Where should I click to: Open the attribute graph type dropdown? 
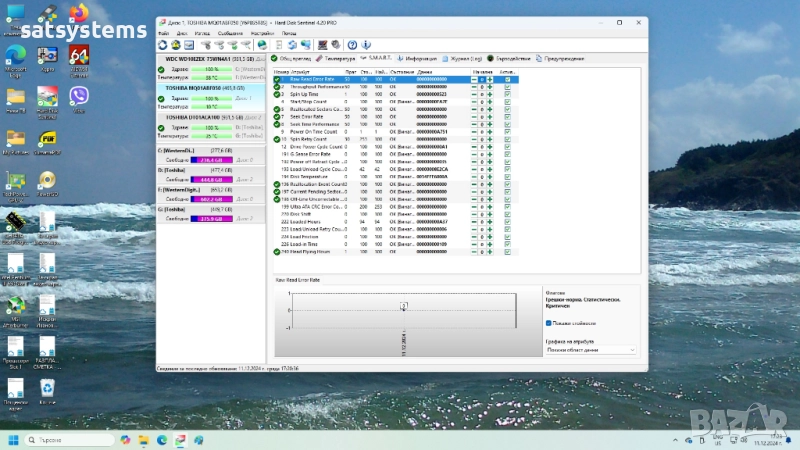click(591, 350)
